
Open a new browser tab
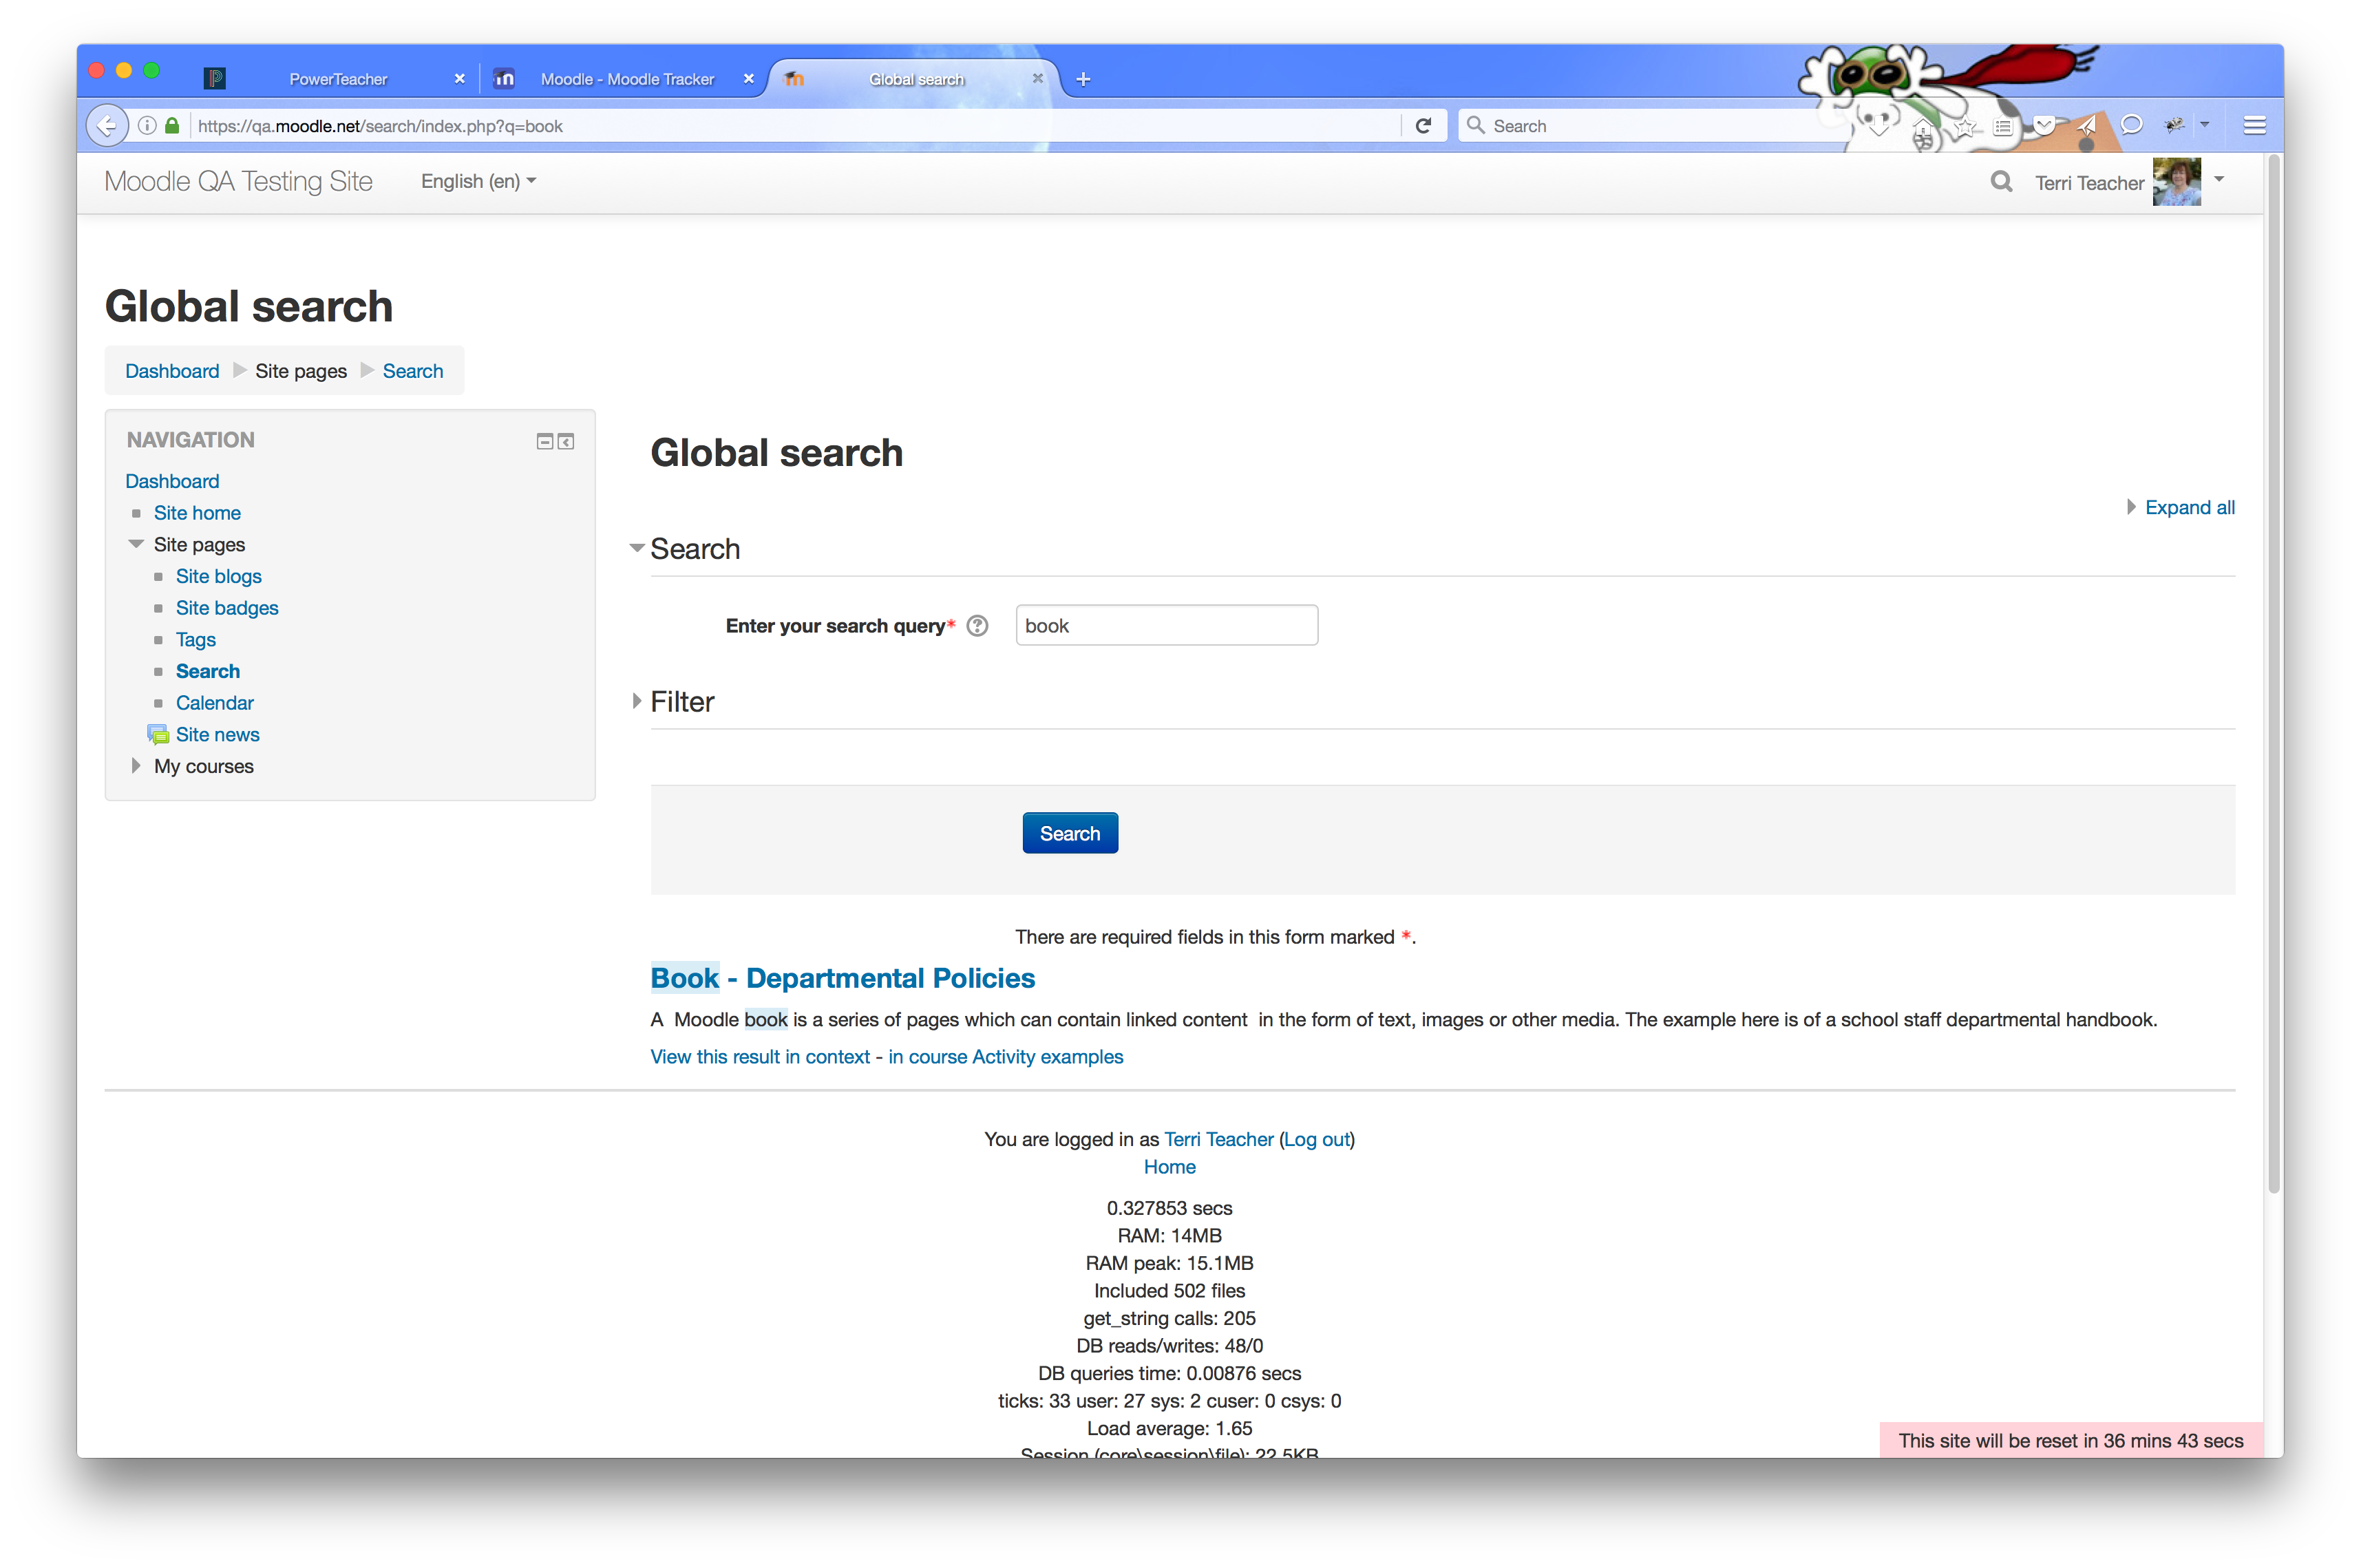[1083, 79]
